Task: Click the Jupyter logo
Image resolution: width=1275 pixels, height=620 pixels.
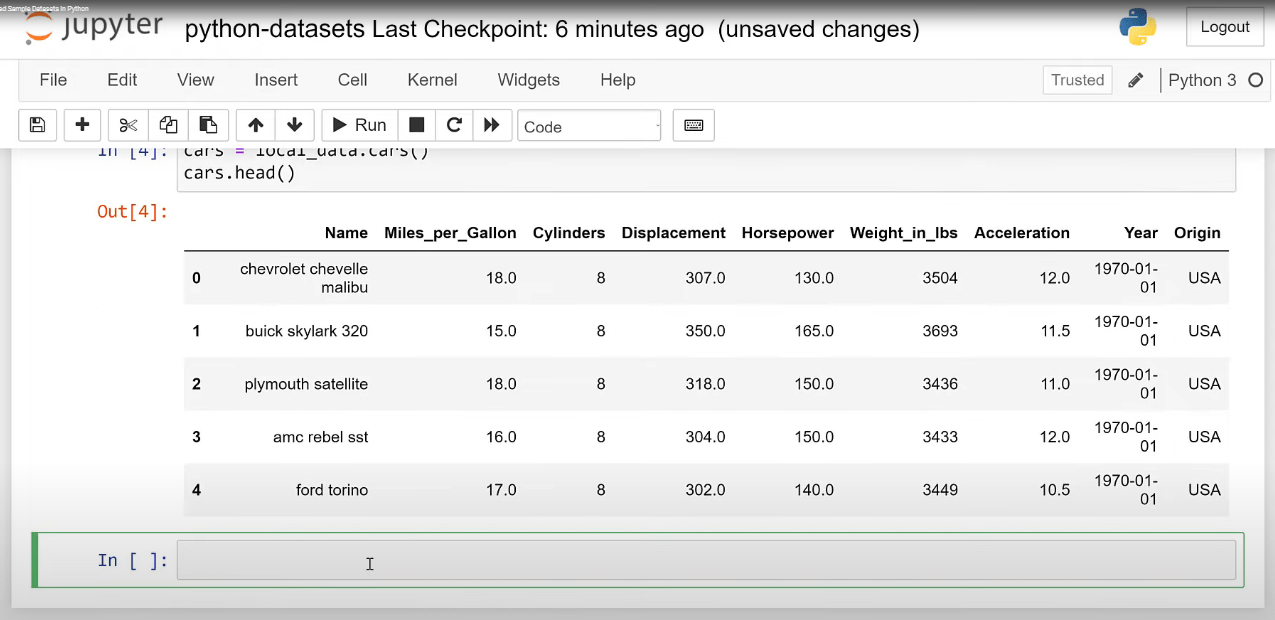Action: tap(93, 26)
